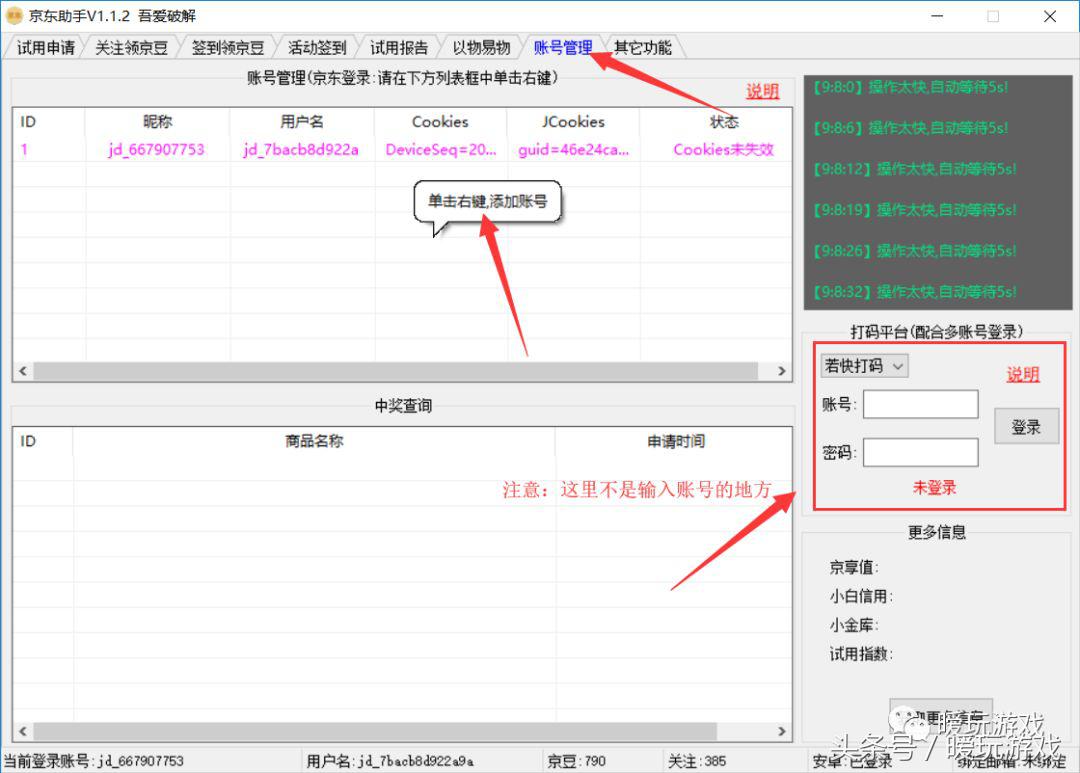Image resolution: width=1080 pixels, height=773 pixels.
Task: Open the 关注京豆 tab
Action: coord(131,46)
